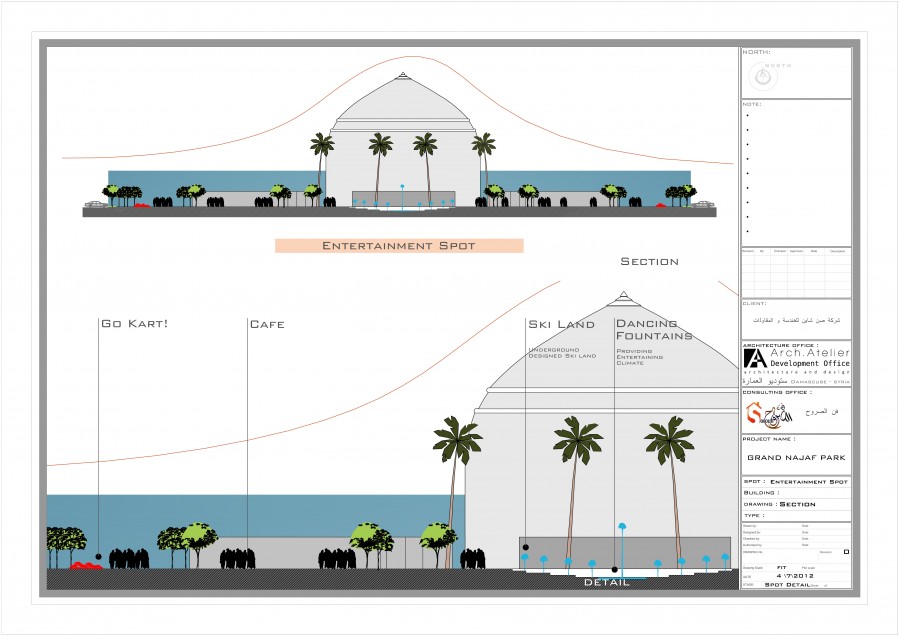
Task: Click the Entertainment Spot orange title banner
Action: pos(399,245)
